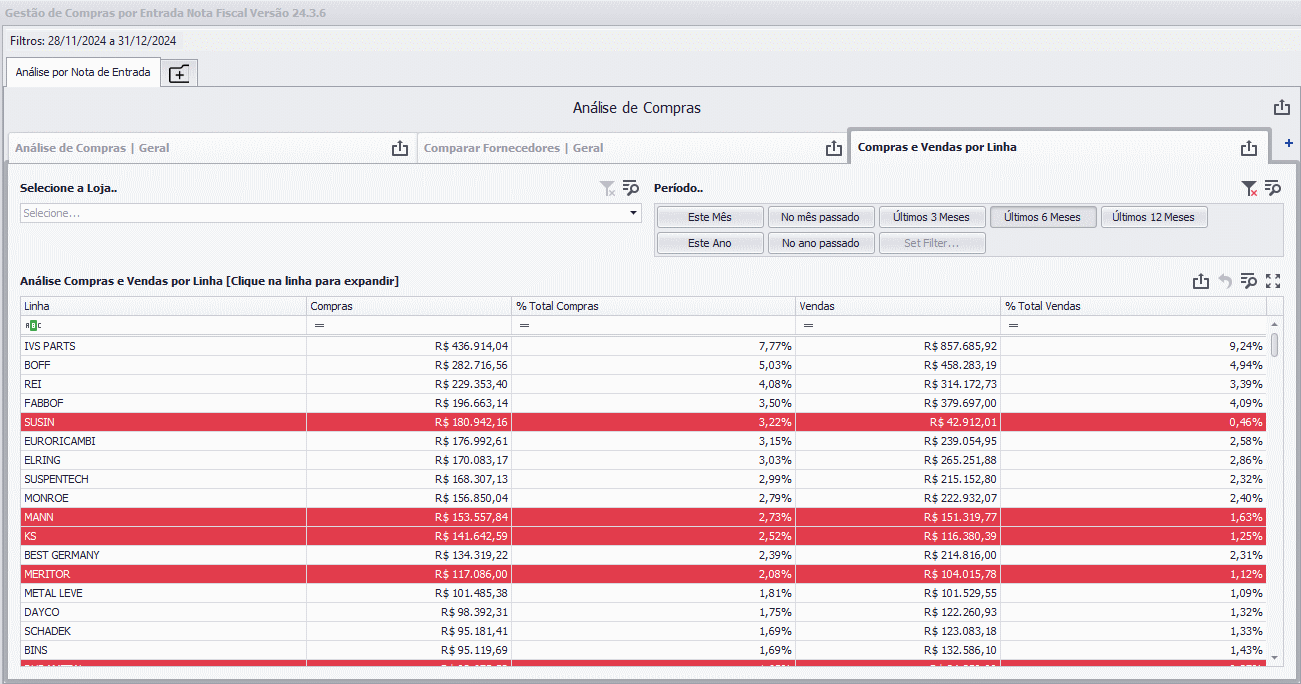Image resolution: width=1301 pixels, height=684 pixels.
Task: Sort by the Vendas column header
Action: [x=898, y=306]
